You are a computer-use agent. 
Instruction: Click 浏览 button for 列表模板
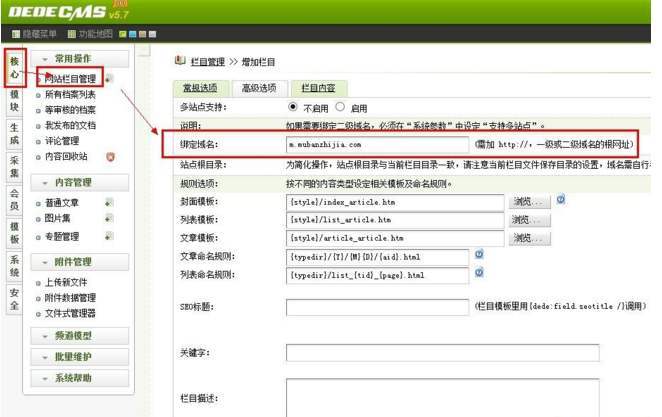coord(530,220)
